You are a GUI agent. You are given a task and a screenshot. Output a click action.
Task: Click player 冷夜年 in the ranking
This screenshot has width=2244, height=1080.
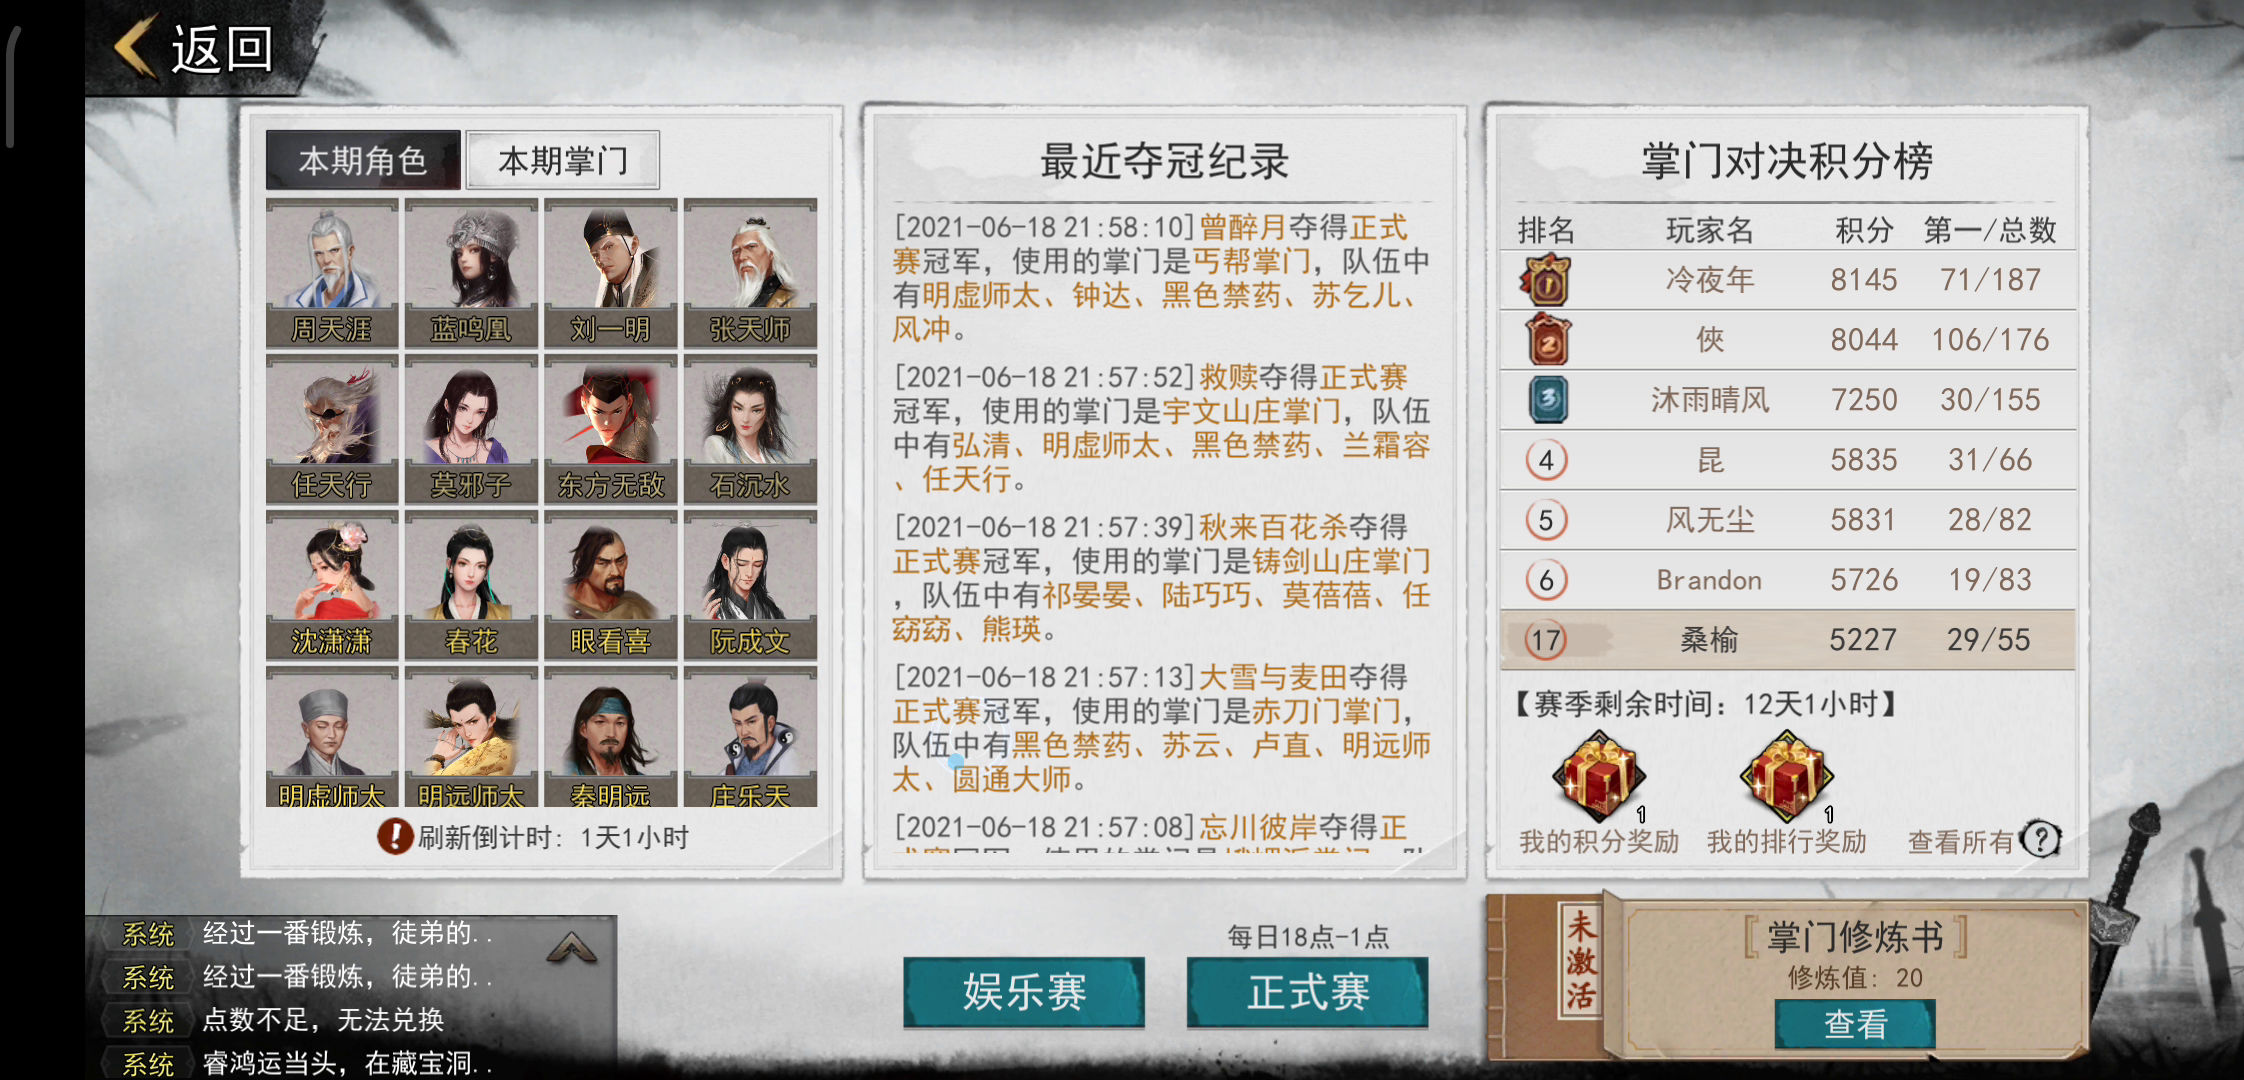(x=1709, y=280)
